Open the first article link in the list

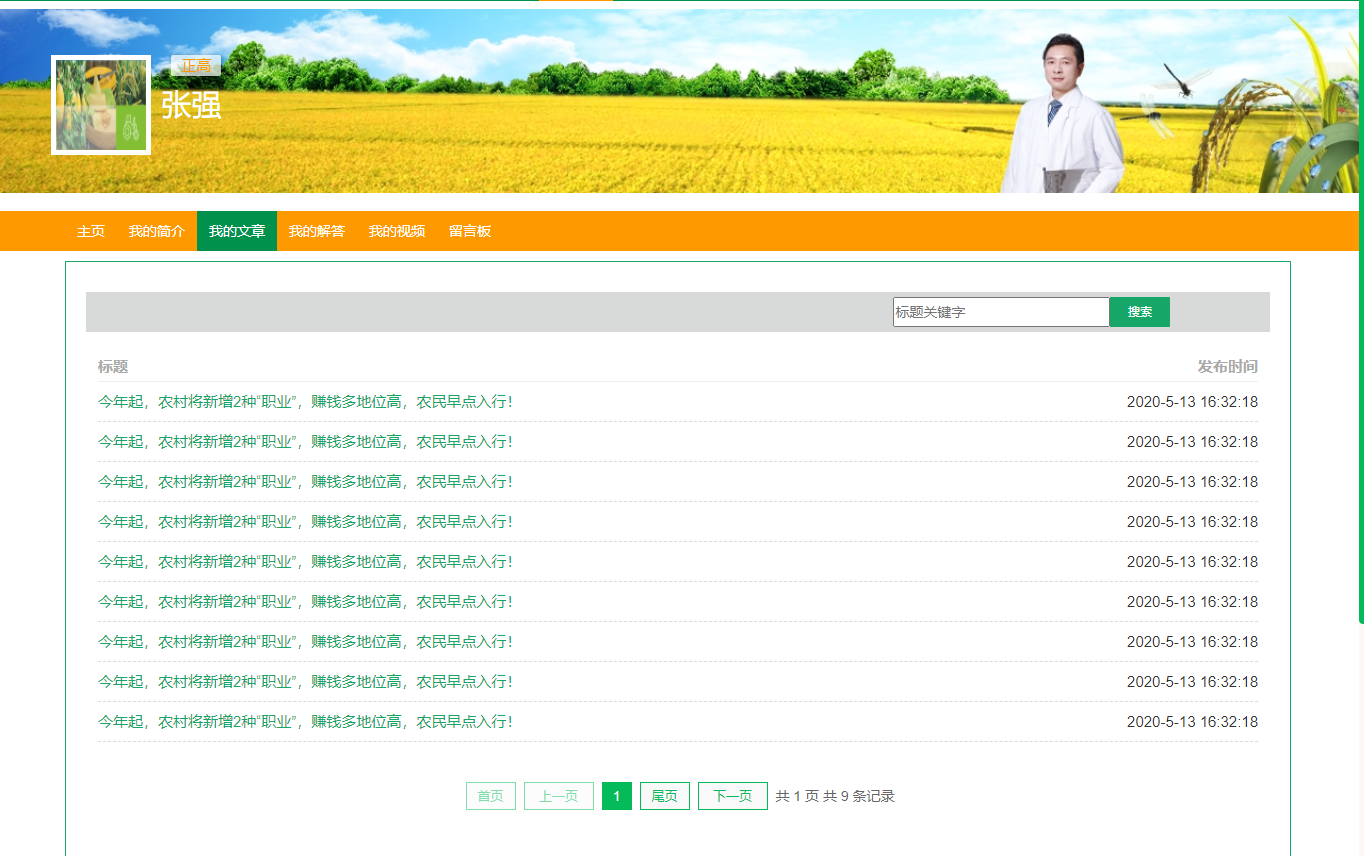pos(305,402)
